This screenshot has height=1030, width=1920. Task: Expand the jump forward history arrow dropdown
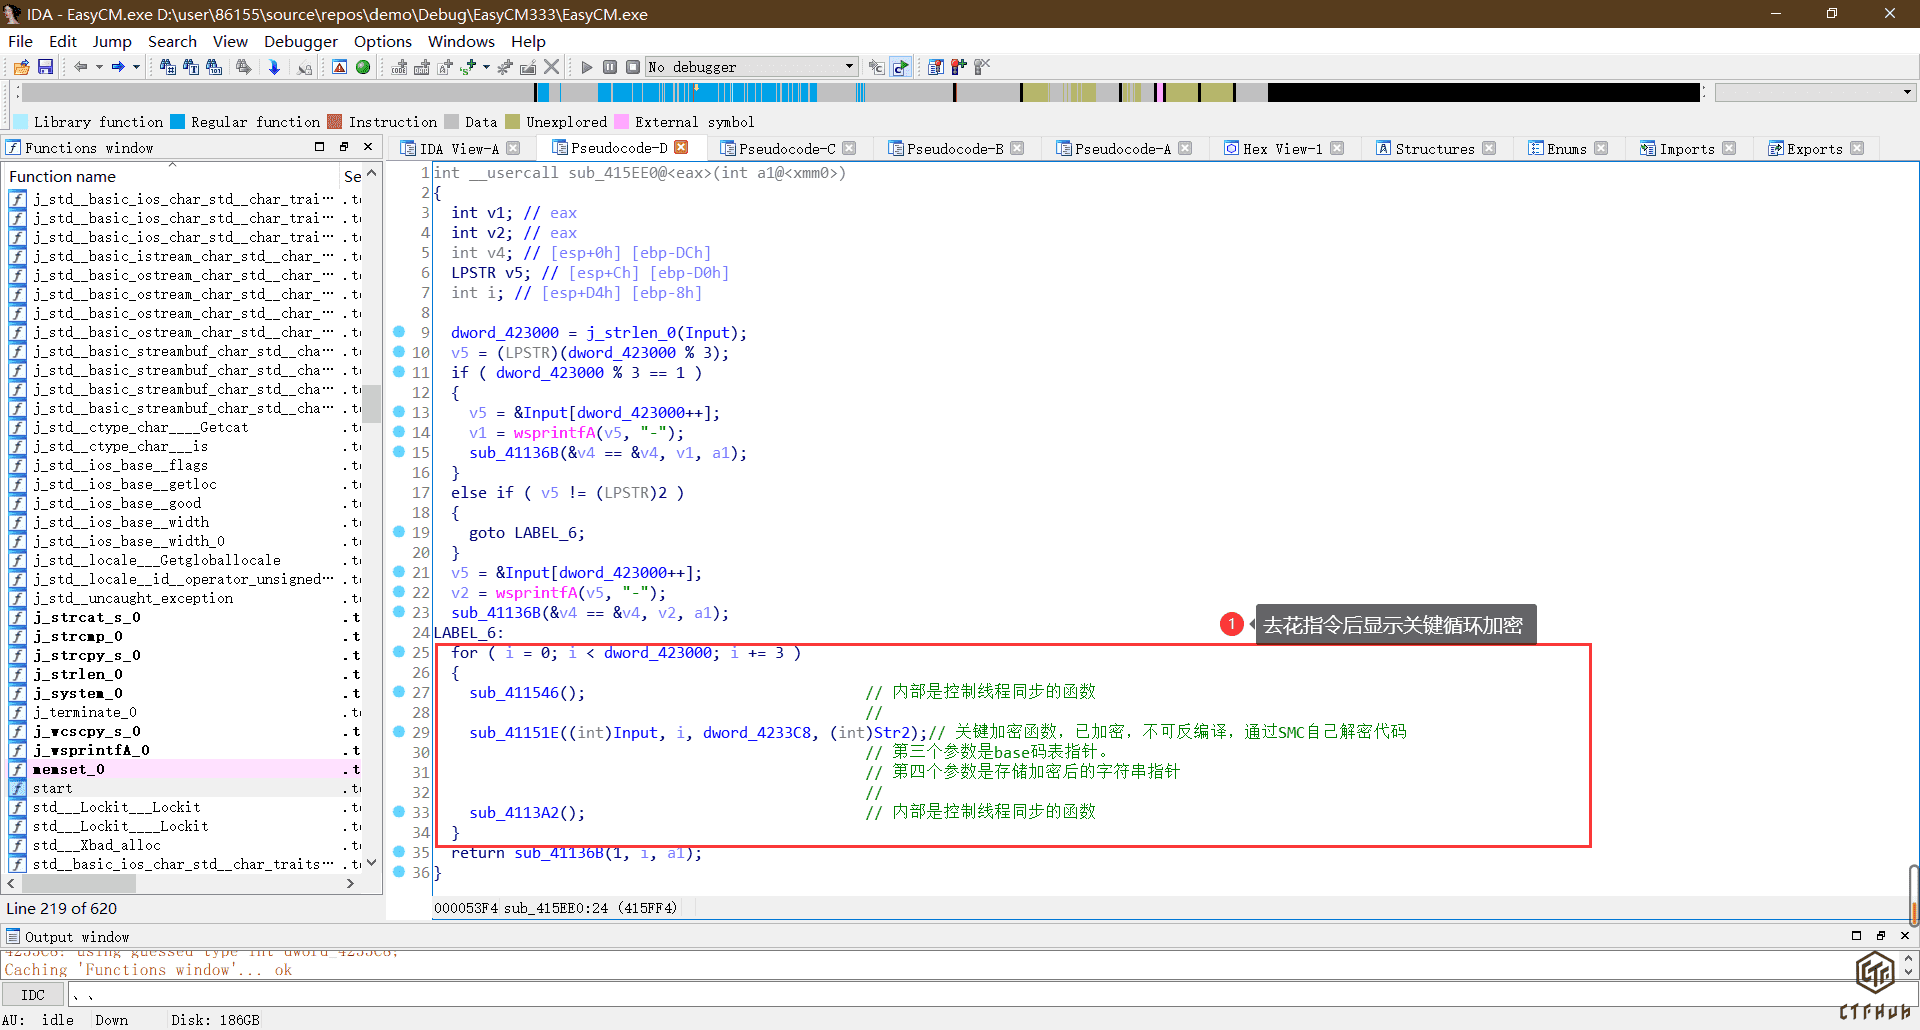[136, 67]
